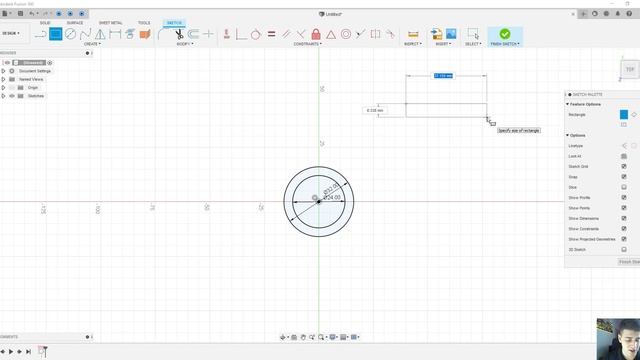
Task: Open the Create dropdown menu
Action: (92, 44)
